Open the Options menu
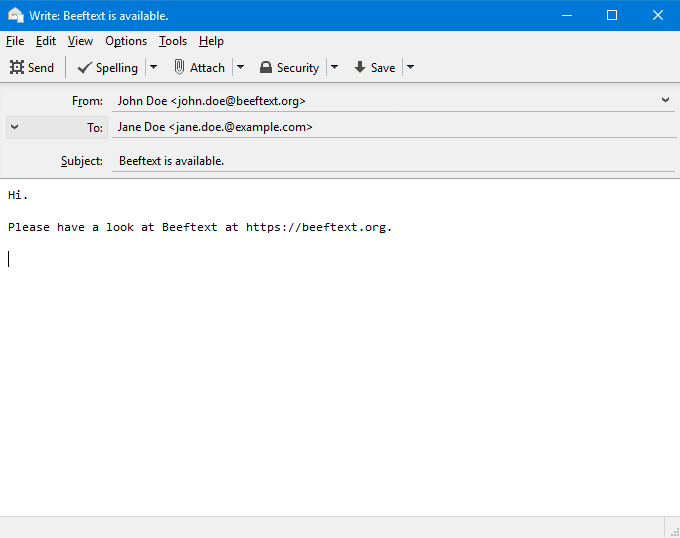Viewport: 680px width, 538px height. (126, 41)
